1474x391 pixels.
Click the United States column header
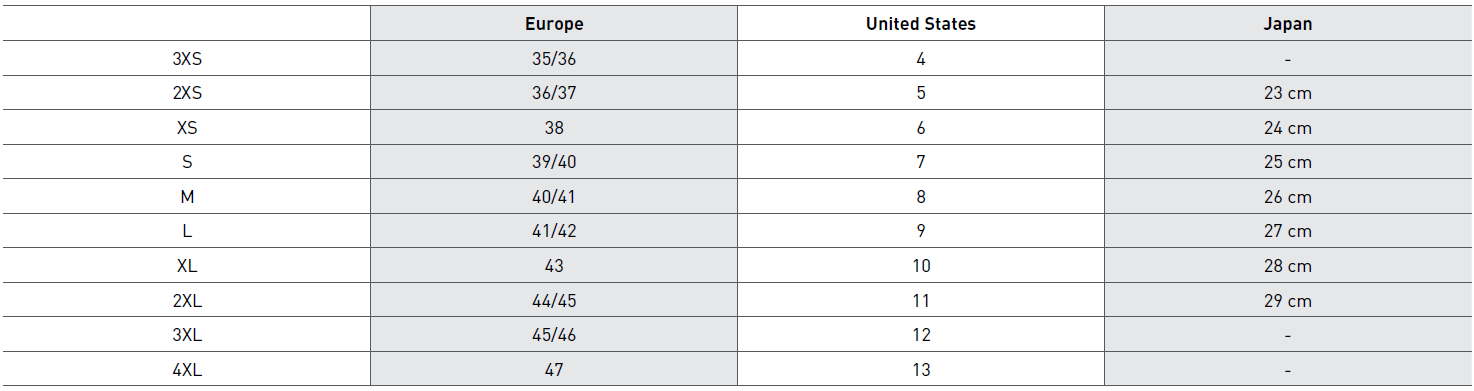[x=921, y=24]
